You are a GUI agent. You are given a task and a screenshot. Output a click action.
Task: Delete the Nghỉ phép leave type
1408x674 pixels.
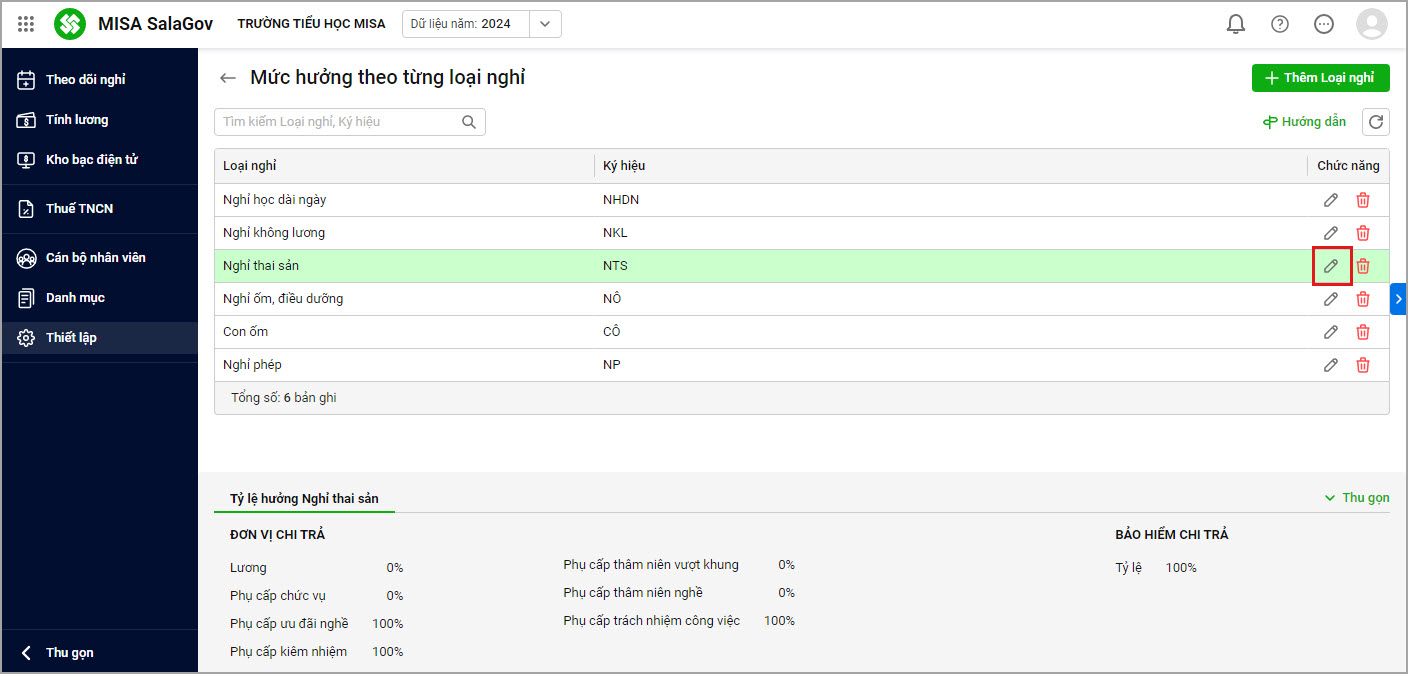point(1363,365)
